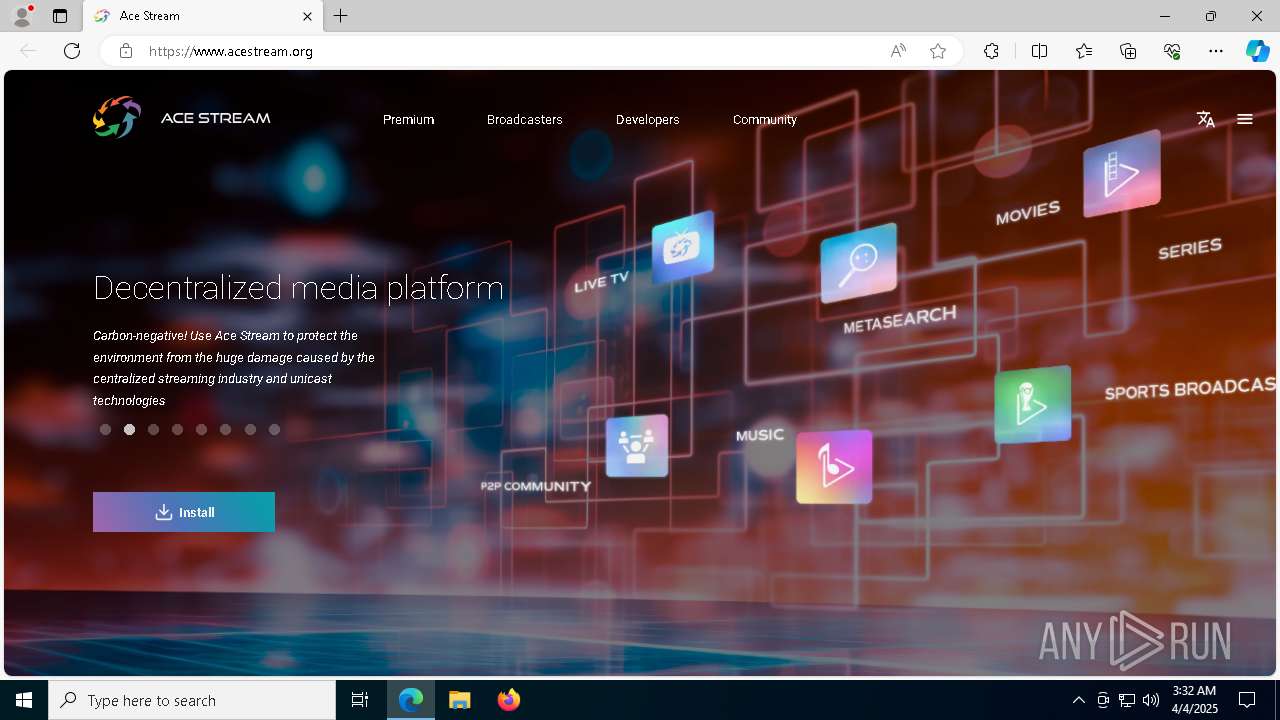The image size is (1280, 720).
Task: Click the P2P COMMUNITY label
Action: point(536,486)
